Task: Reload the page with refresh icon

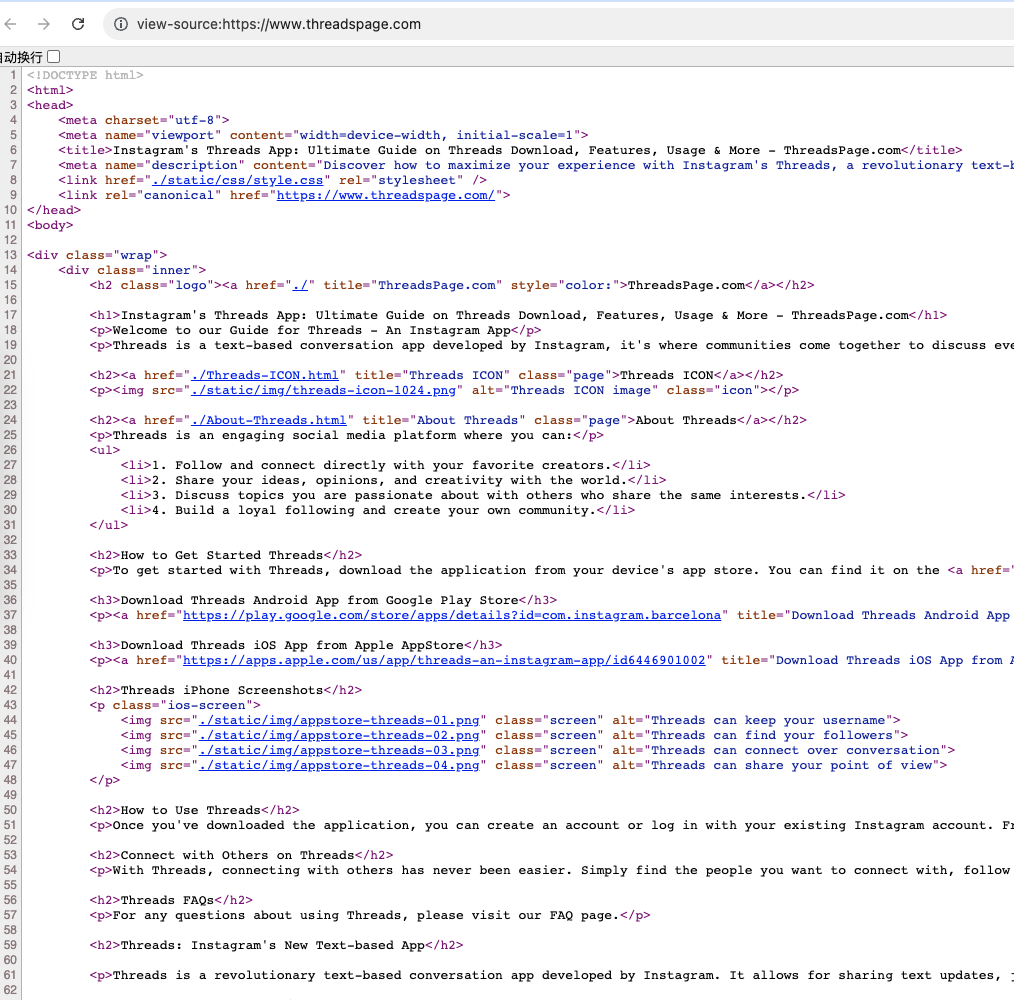Action: 78,24
